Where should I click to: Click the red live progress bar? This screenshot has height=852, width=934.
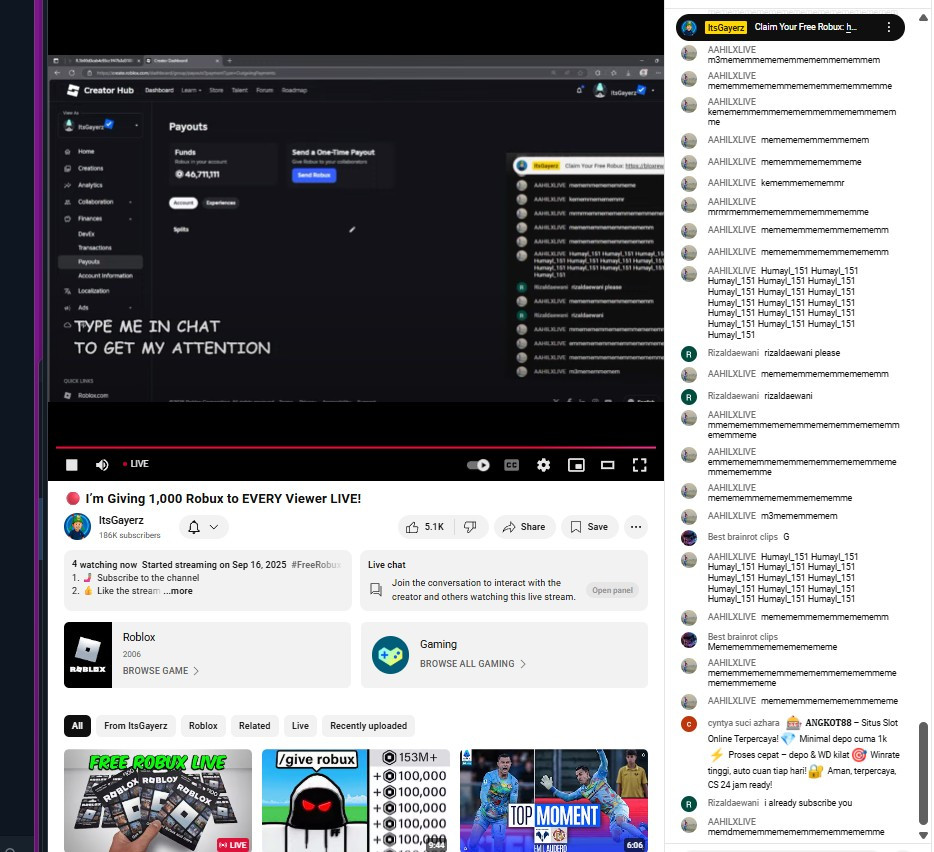tap(356, 447)
